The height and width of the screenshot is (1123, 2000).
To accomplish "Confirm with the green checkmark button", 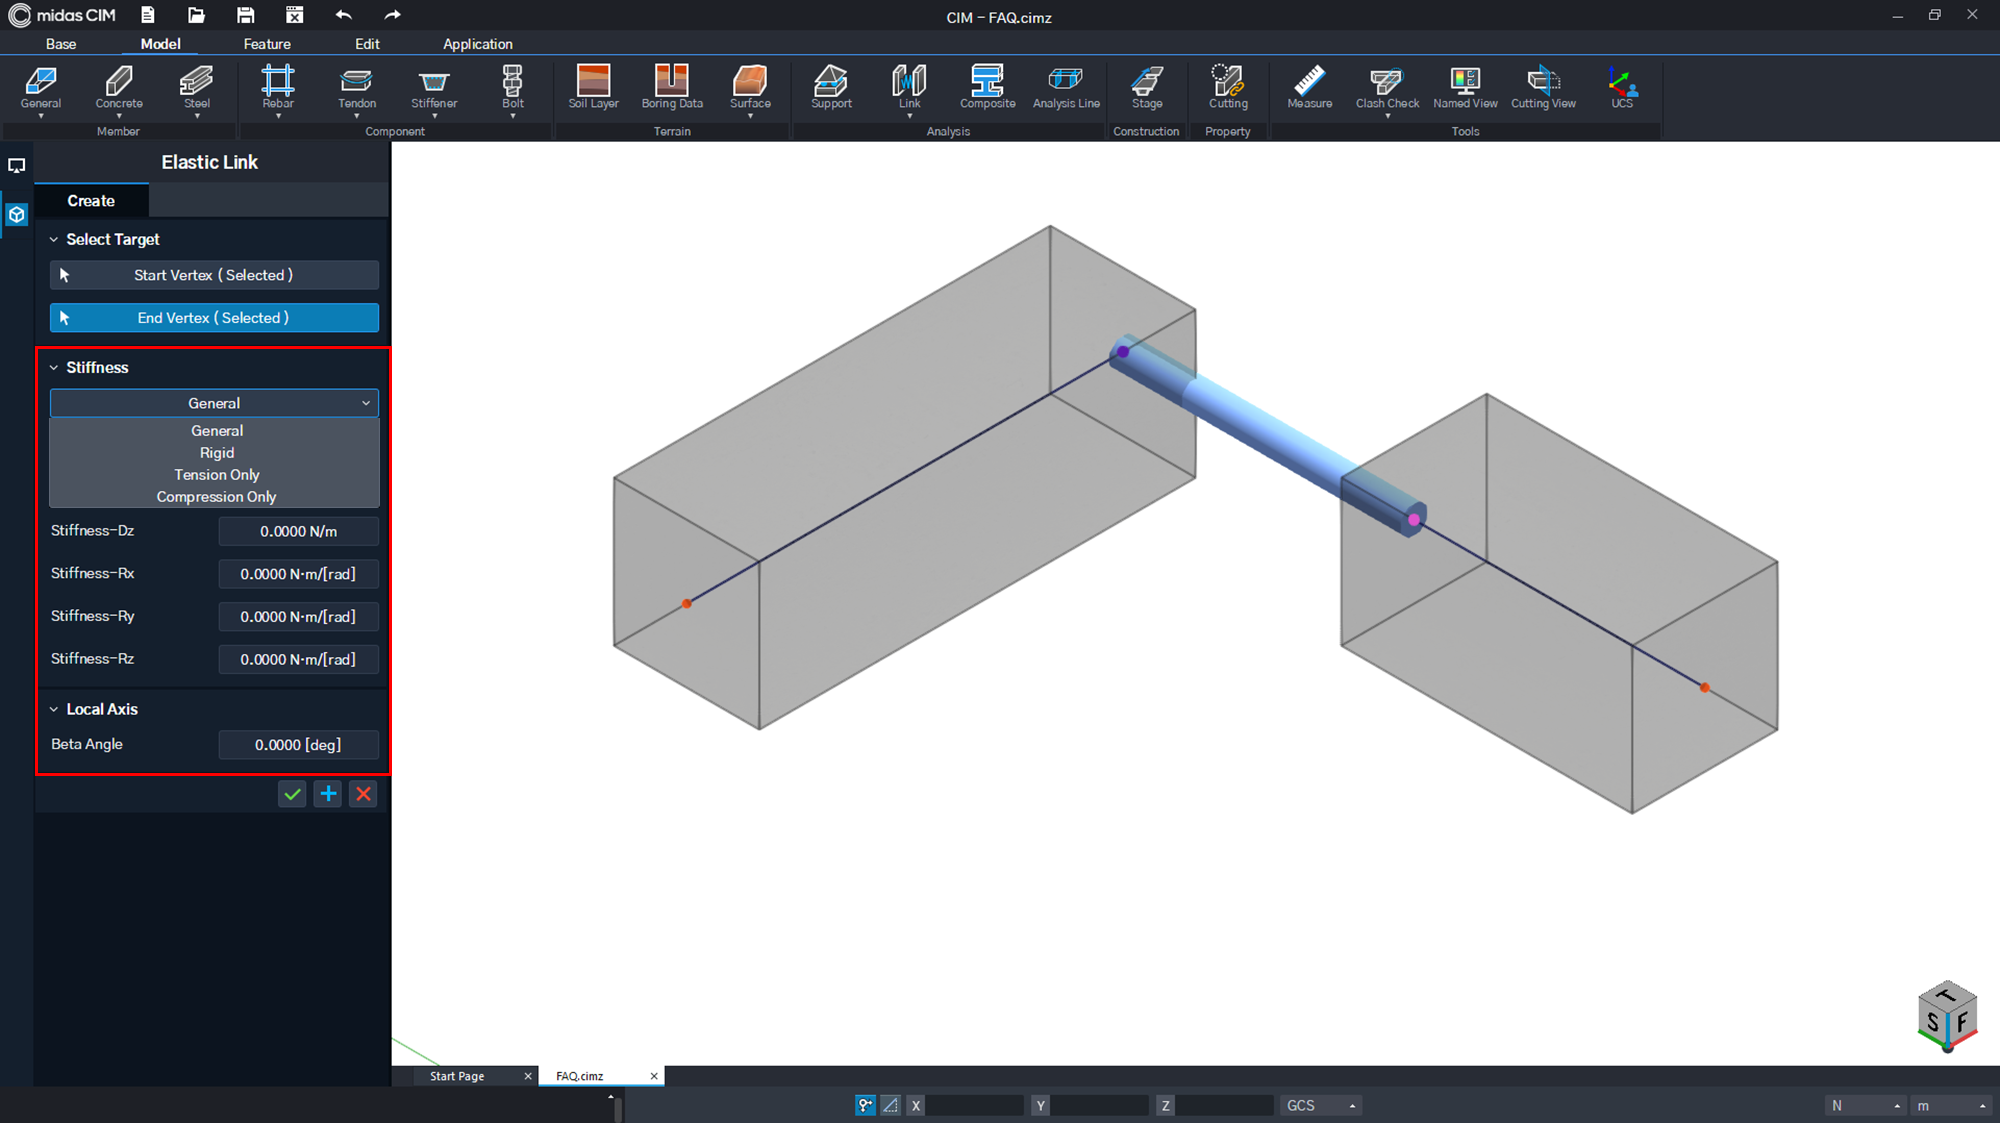I will point(292,794).
